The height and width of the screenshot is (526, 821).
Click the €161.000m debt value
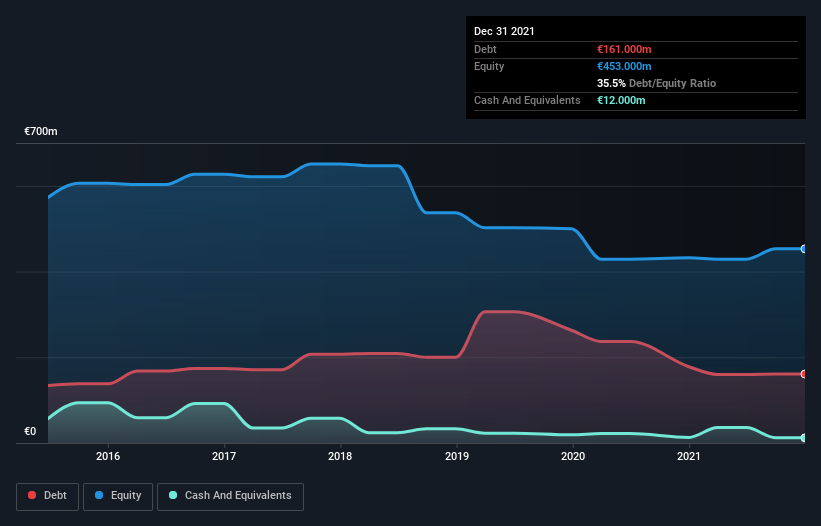624,49
